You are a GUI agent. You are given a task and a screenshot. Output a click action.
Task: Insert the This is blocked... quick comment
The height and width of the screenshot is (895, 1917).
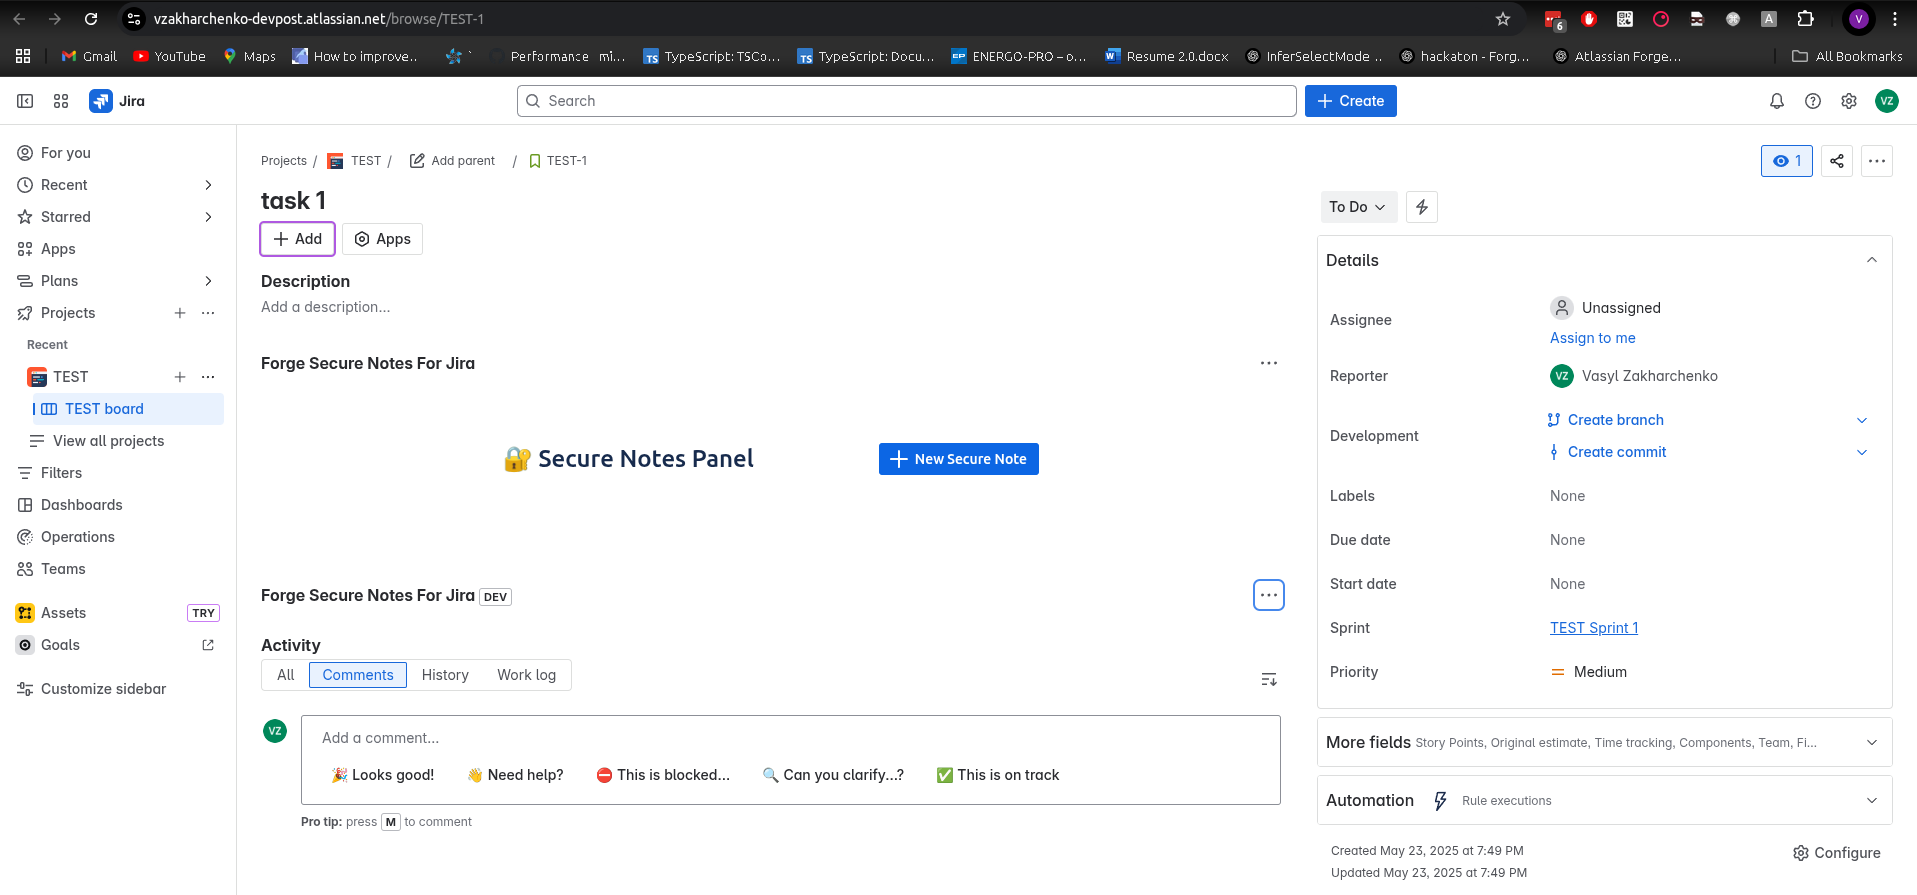[663, 775]
